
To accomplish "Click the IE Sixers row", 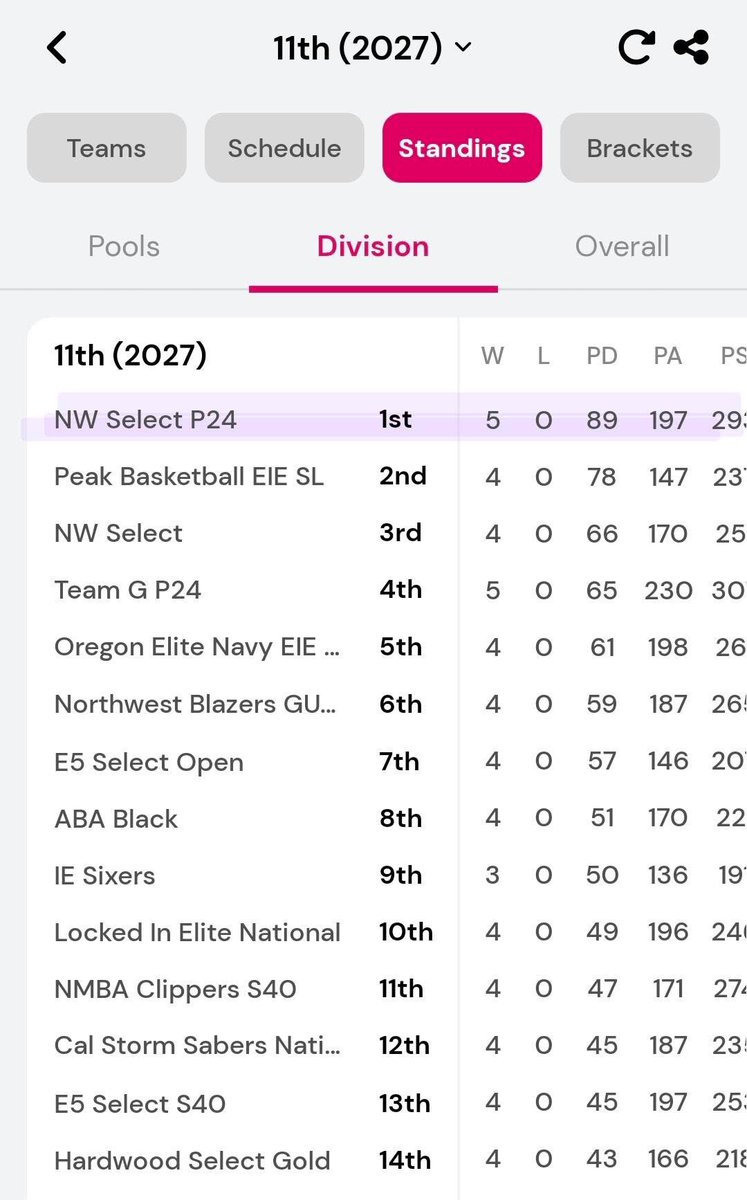I will [x=387, y=876].
